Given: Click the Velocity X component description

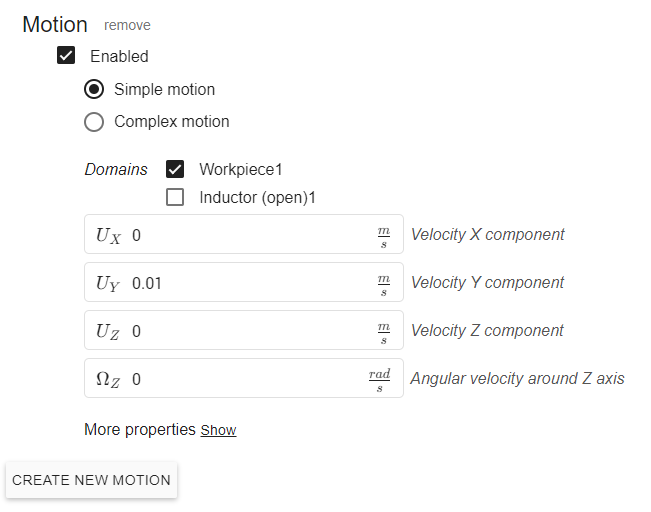Looking at the screenshot, I should (x=487, y=235).
